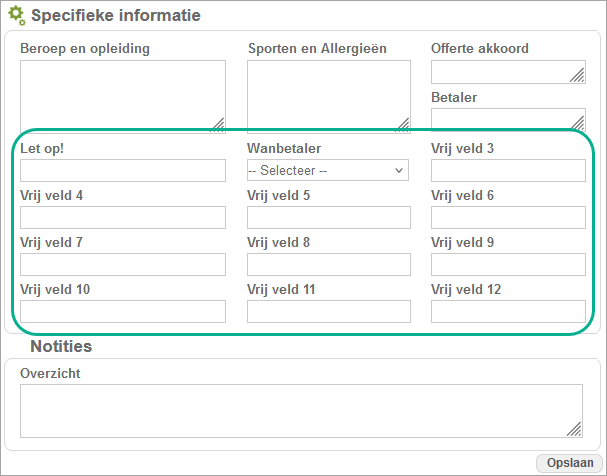Focus the Vrij veld 11 field

point(328,311)
